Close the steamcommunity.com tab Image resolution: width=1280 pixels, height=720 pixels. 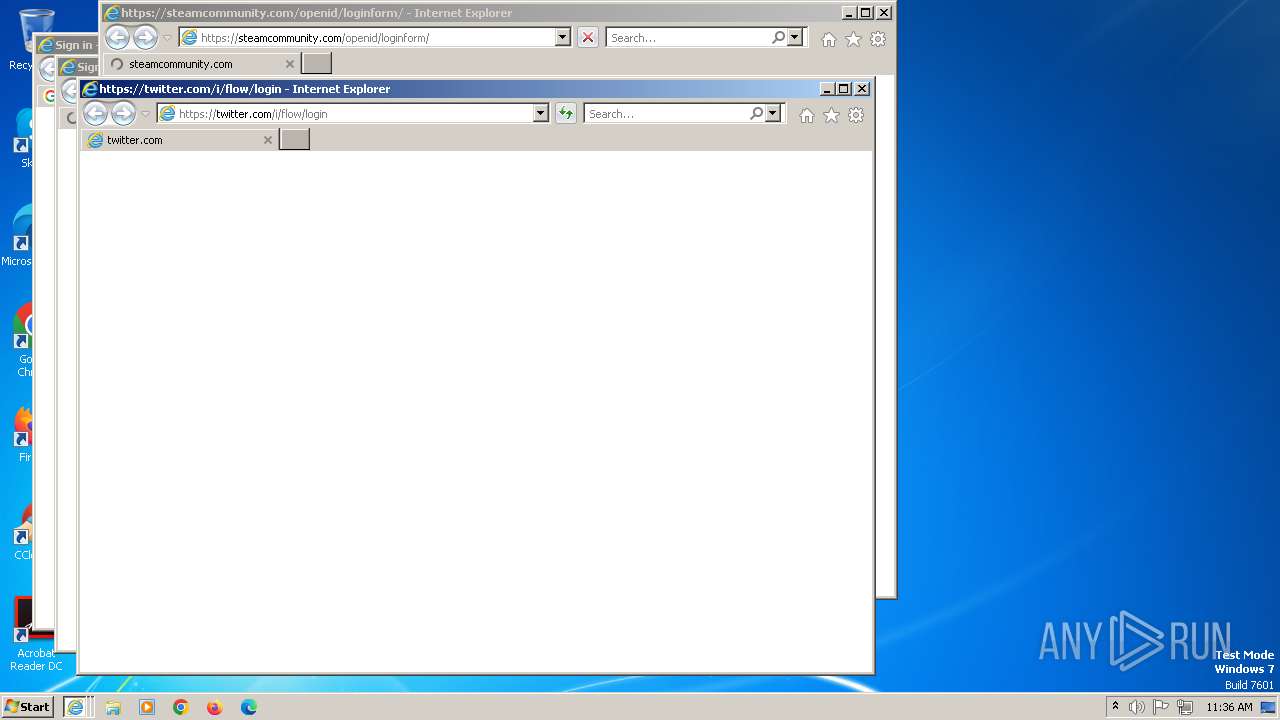(290, 64)
